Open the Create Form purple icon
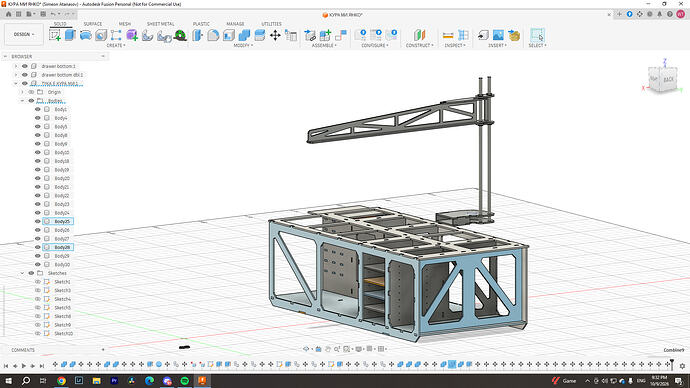This screenshot has height=388, width=690. click(132, 35)
